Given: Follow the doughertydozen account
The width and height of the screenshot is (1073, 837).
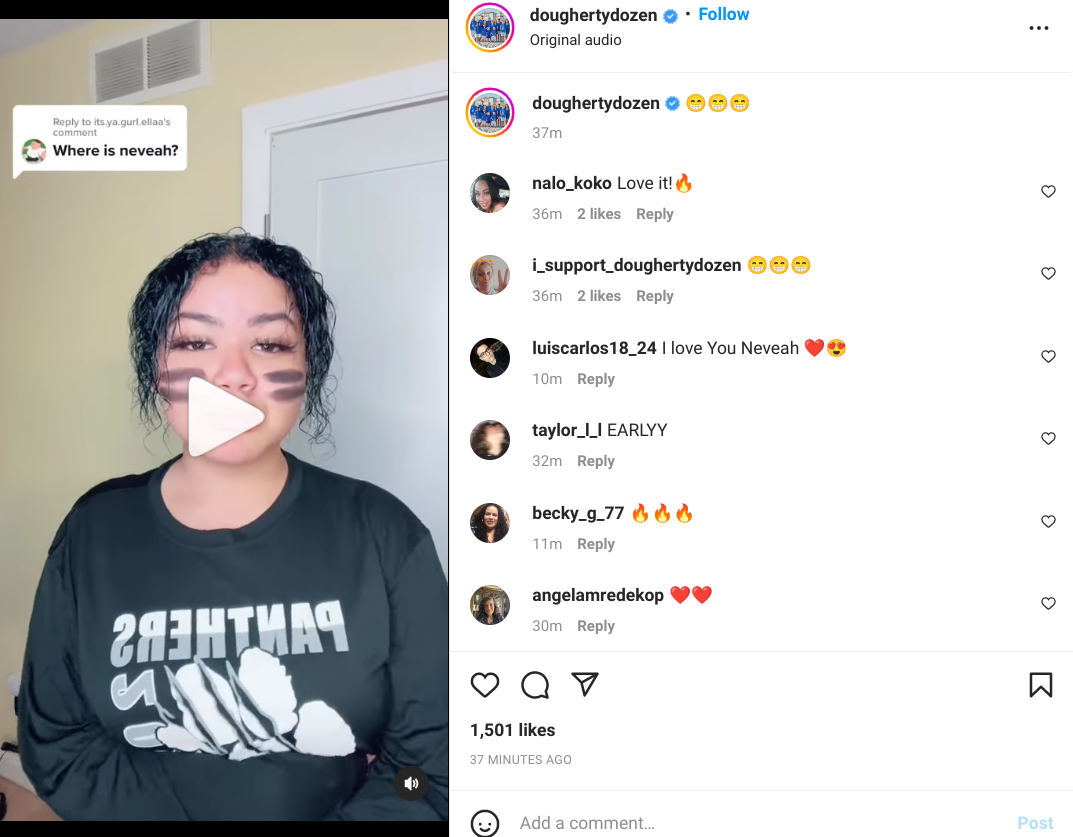Looking at the screenshot, I should [x=723, y=14].
